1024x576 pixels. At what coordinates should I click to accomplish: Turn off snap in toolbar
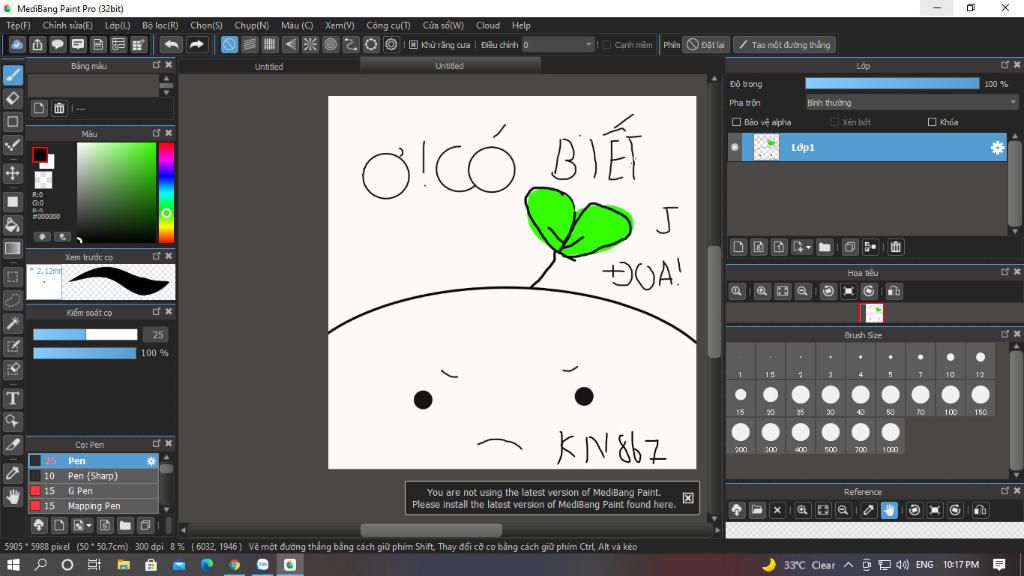[229, 44]
